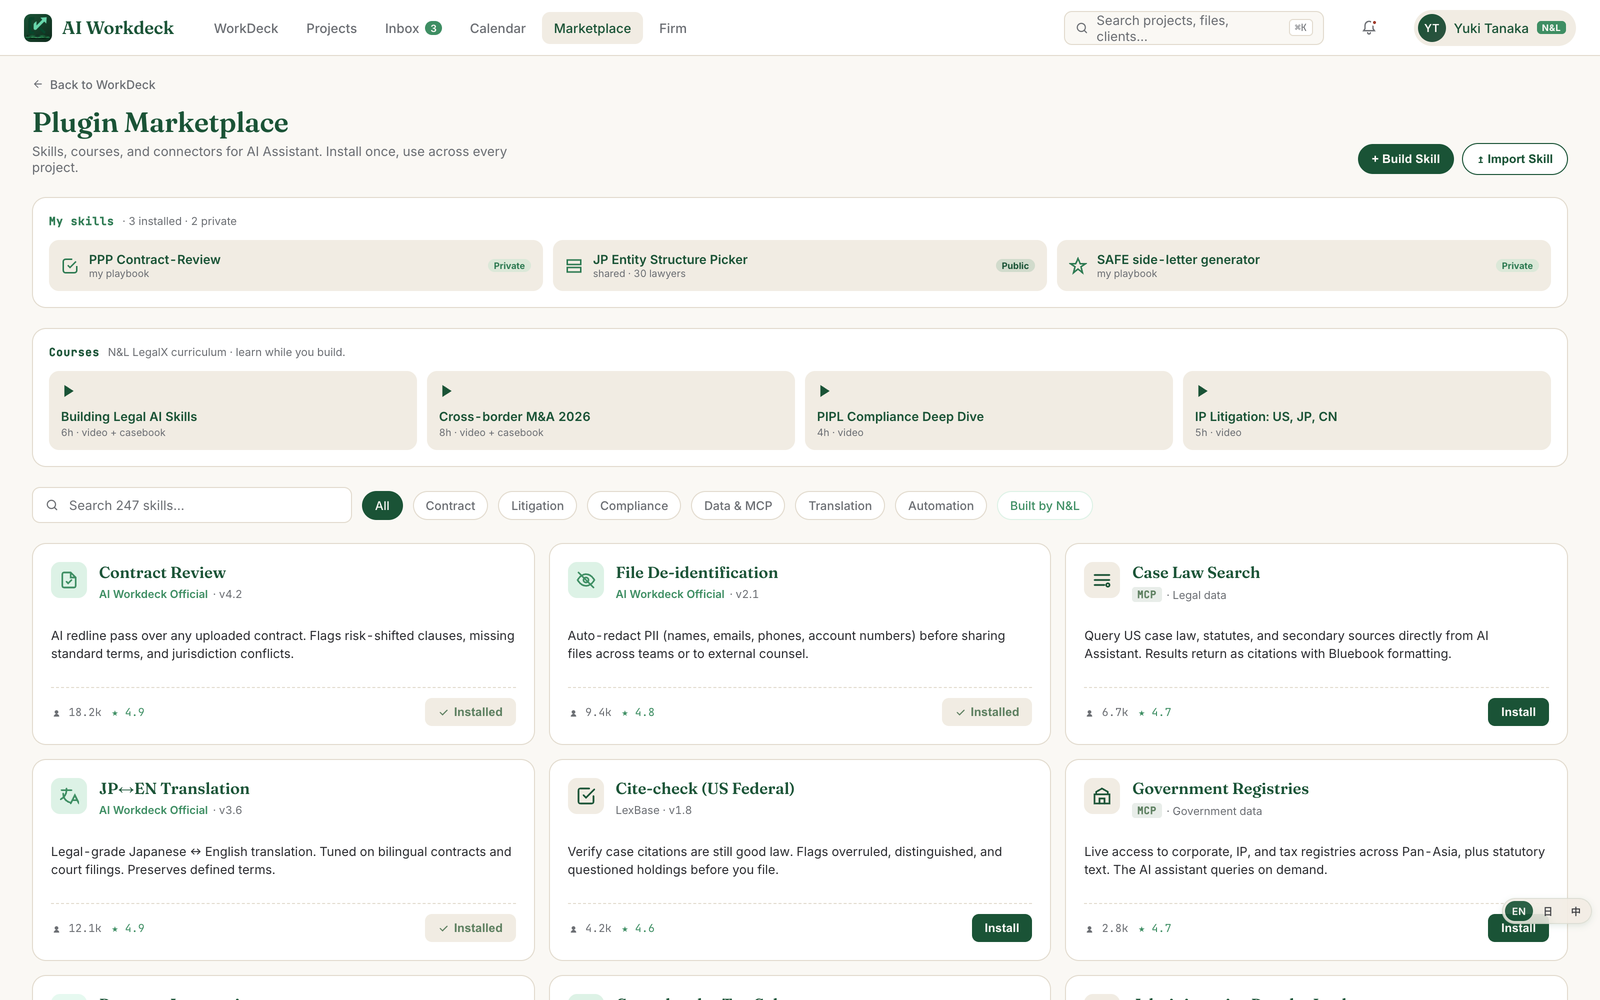This screenshot has width=1600, height=1000.
Task: Open the Firm nav tab
Action: (673, 28)
